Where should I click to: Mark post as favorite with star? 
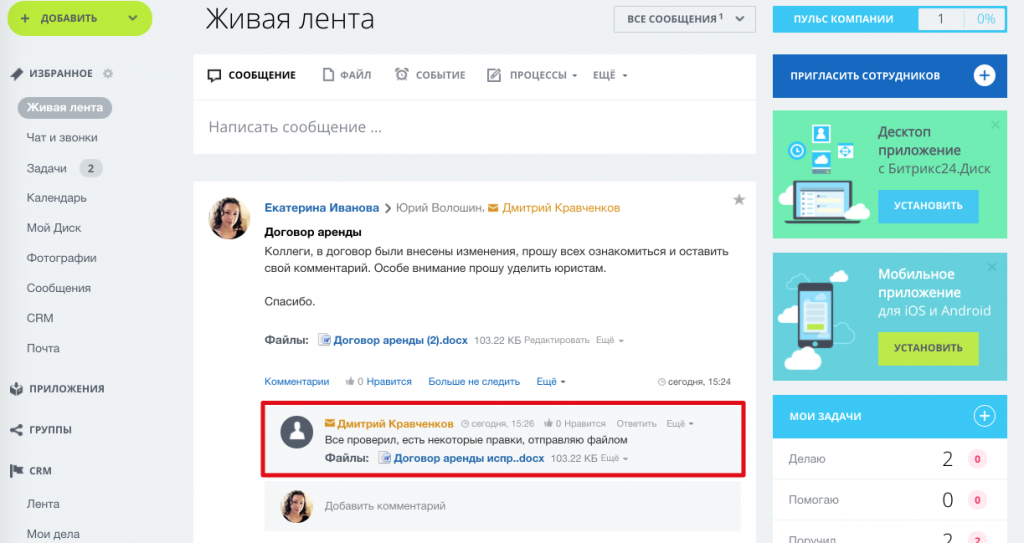point(739,199)
